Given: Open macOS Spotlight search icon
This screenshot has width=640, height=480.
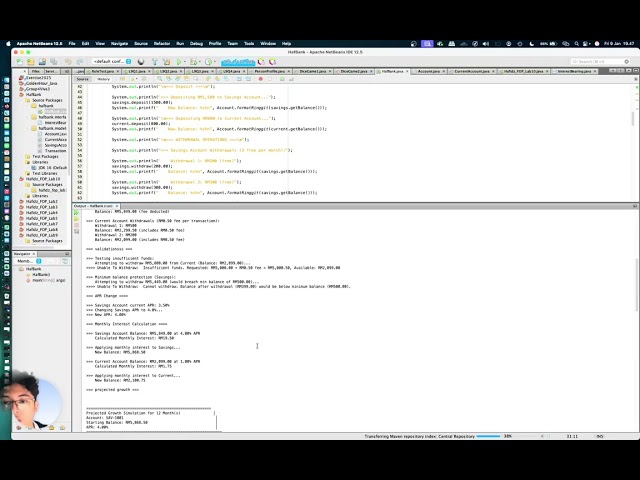Looking at the screenshot, I should tap(576, 44).
